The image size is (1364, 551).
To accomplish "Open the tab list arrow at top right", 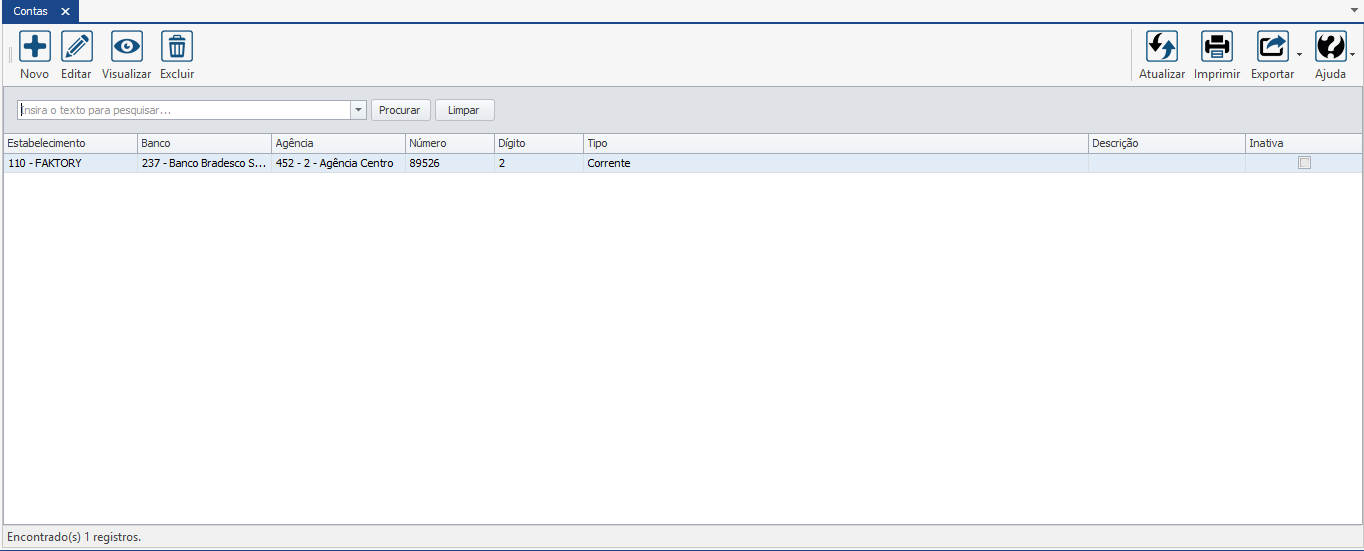I will click(x=1354, y=10).
